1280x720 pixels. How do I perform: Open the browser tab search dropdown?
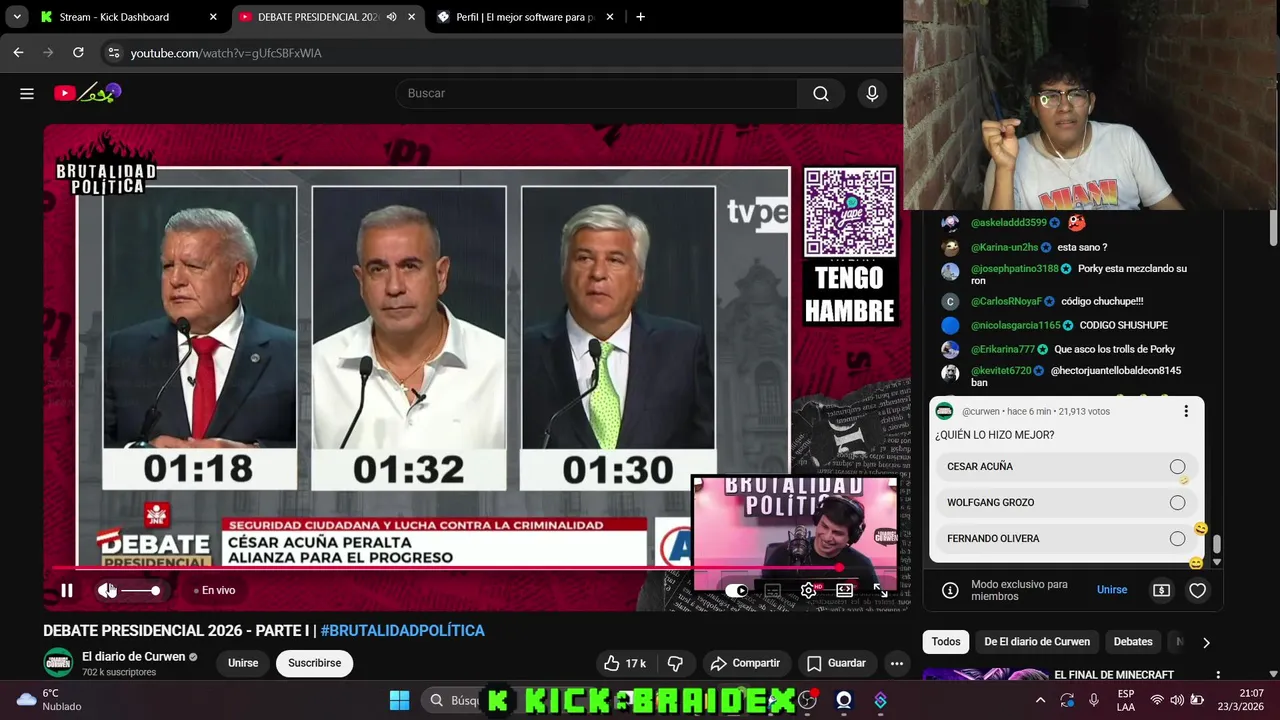pos(17,17)
